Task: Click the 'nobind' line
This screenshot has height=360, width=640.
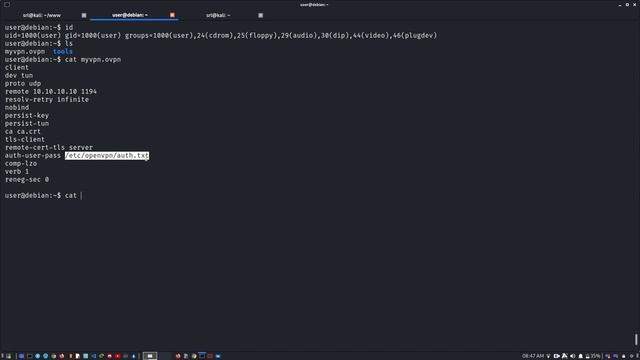Action: (x=17, y=107)
